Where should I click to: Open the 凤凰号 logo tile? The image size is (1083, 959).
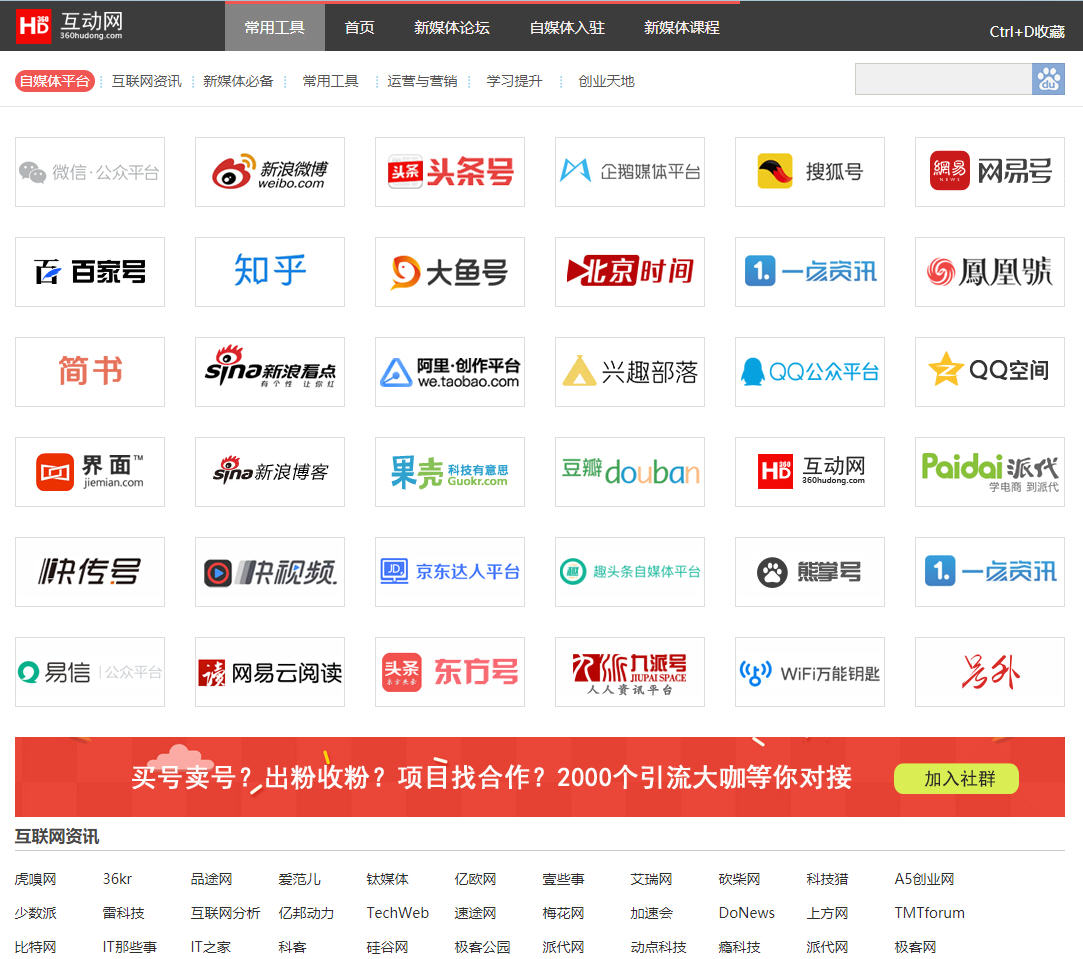(x=990, y=272)
